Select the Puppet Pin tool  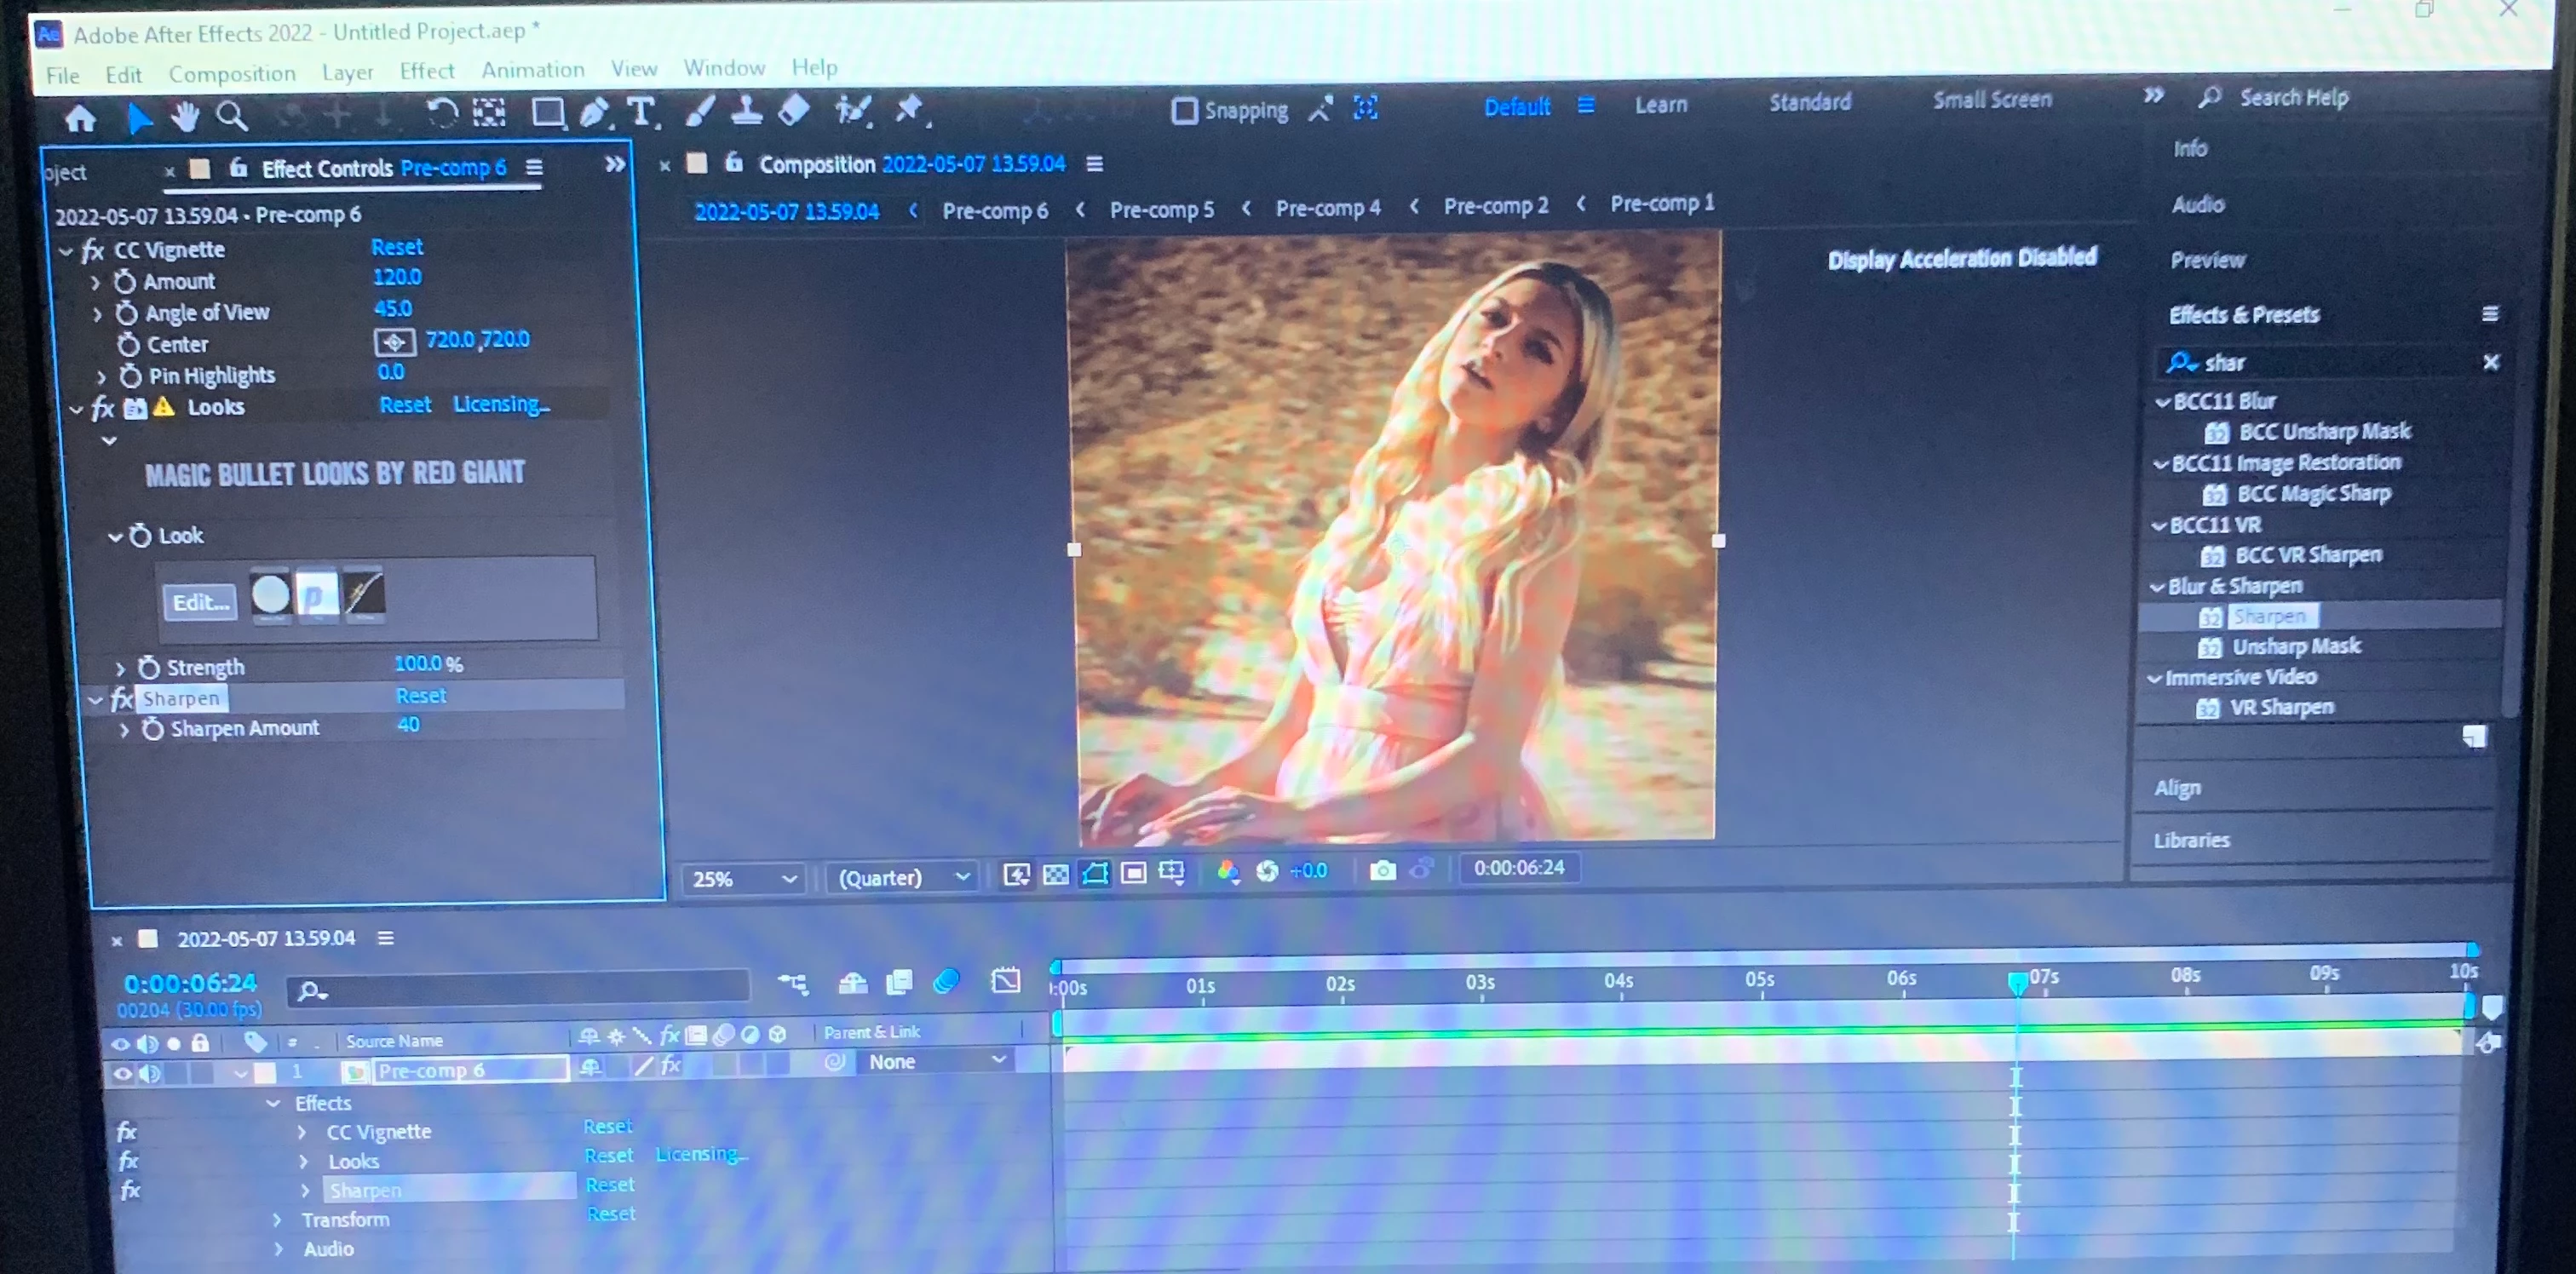pos(909,109)
